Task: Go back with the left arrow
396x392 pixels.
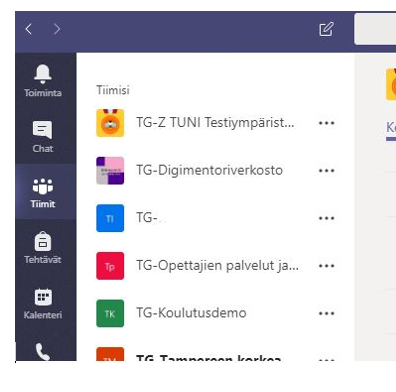Action: point(29,29)
